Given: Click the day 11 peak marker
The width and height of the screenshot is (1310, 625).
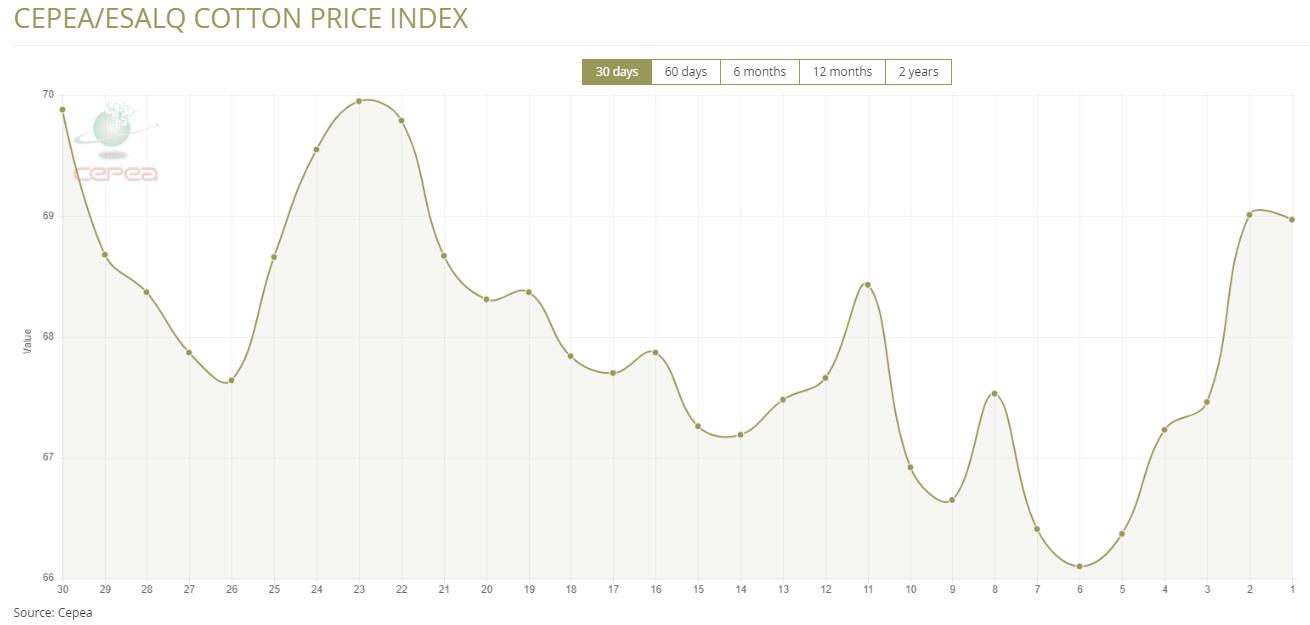Looking at the screenshot, I should point(867,285).
